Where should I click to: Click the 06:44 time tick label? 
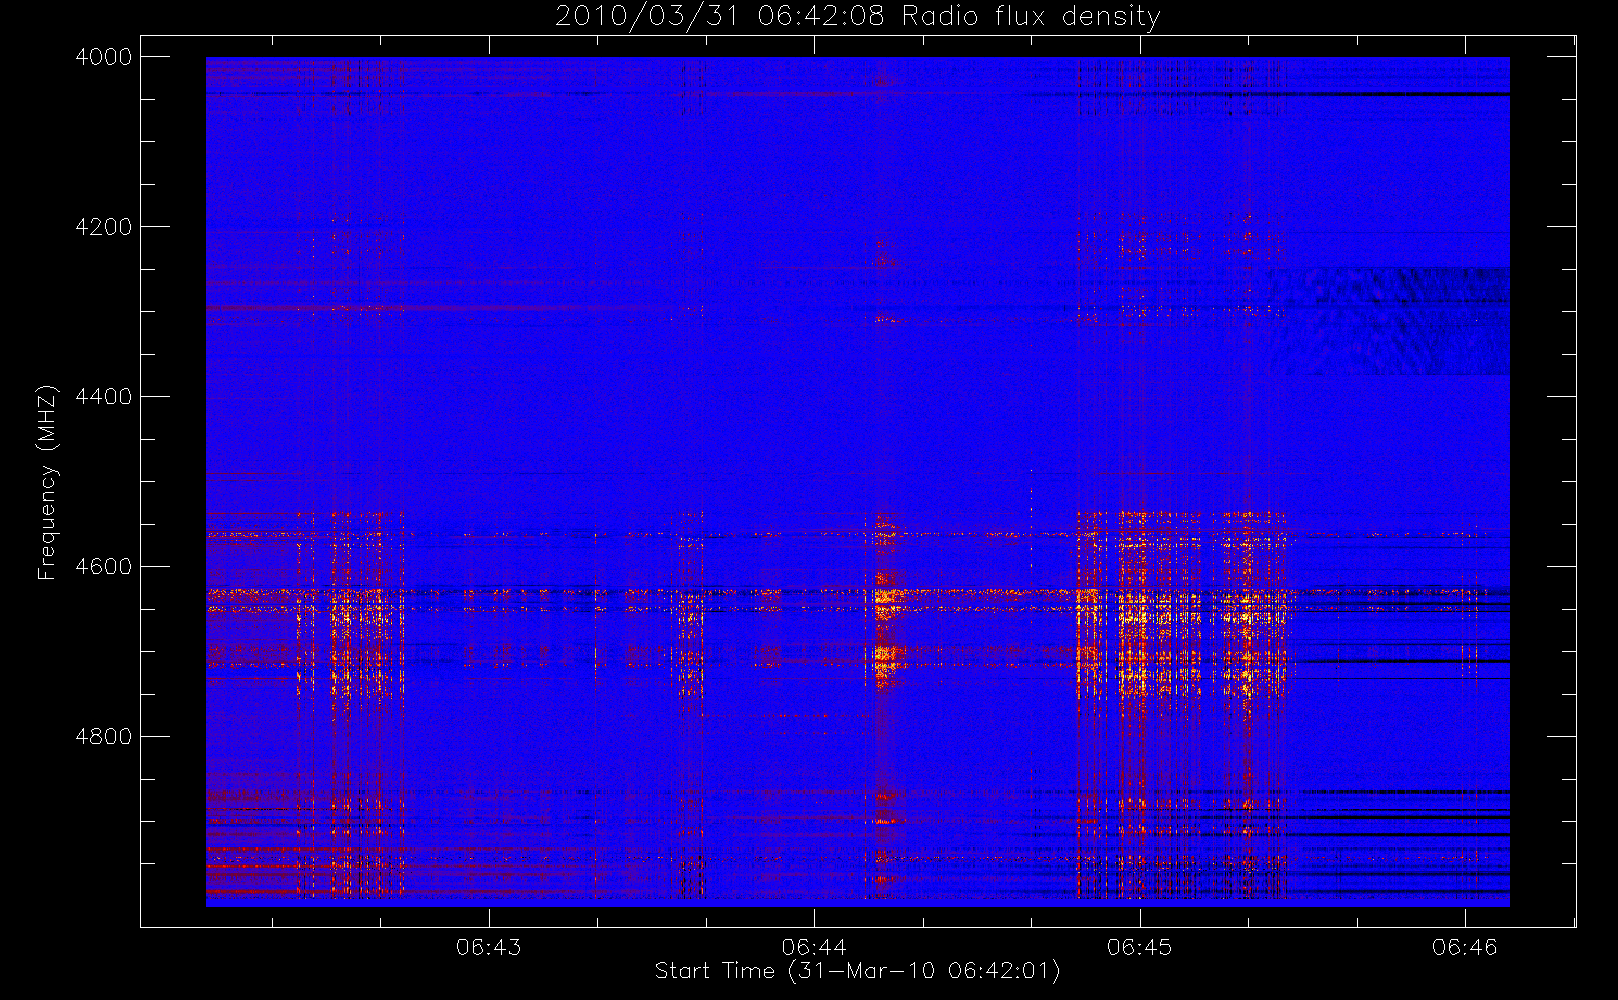point(814,947)
